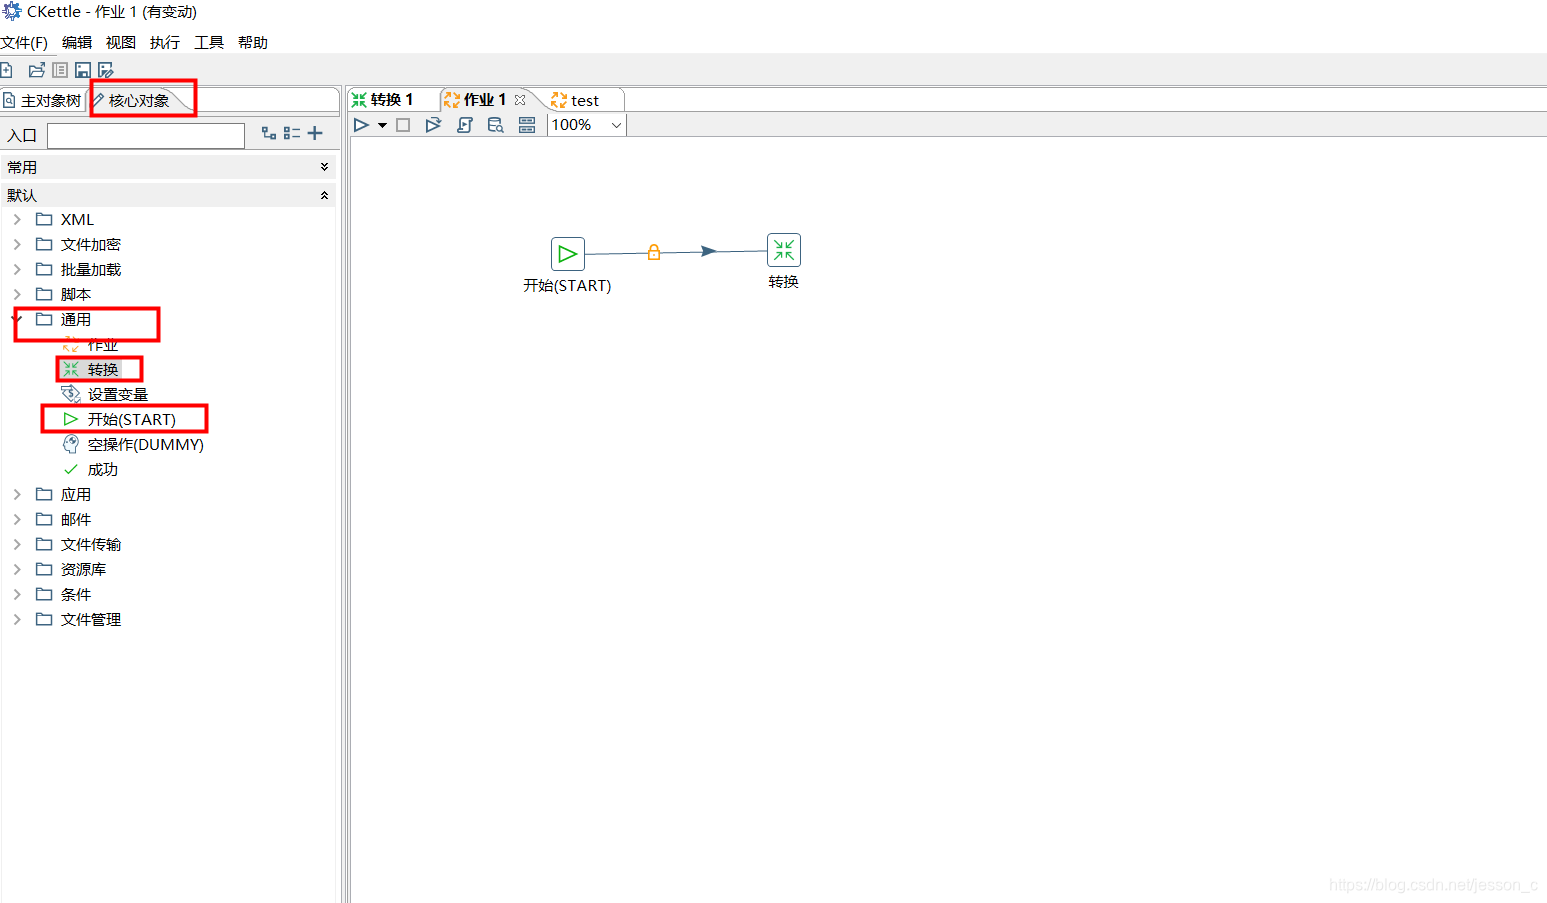
Task: Select the 转换 entry in the tree
Action: pos(103,370)
